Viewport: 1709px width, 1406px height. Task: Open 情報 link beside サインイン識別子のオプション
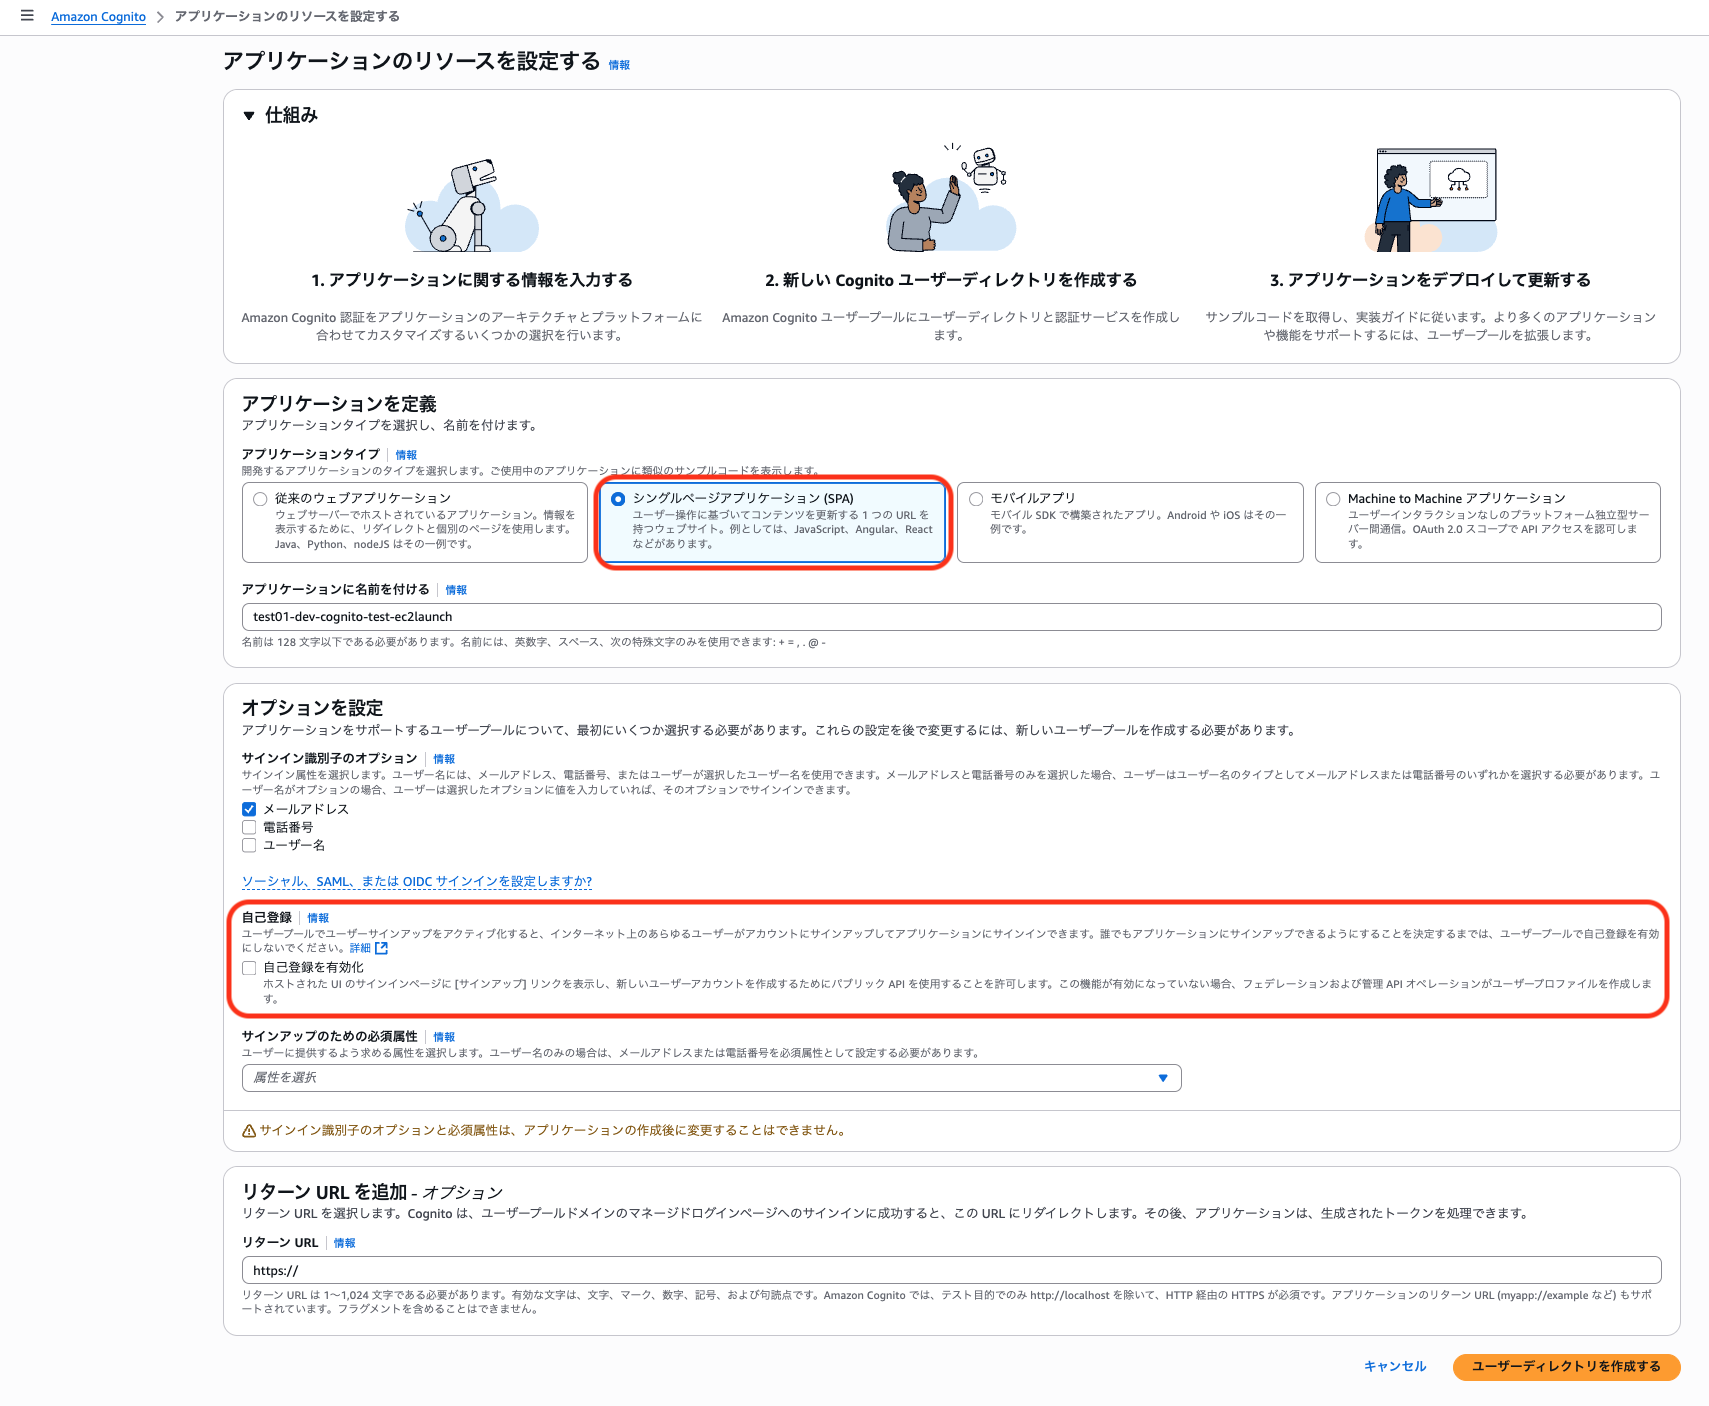(x=444, y=759)
